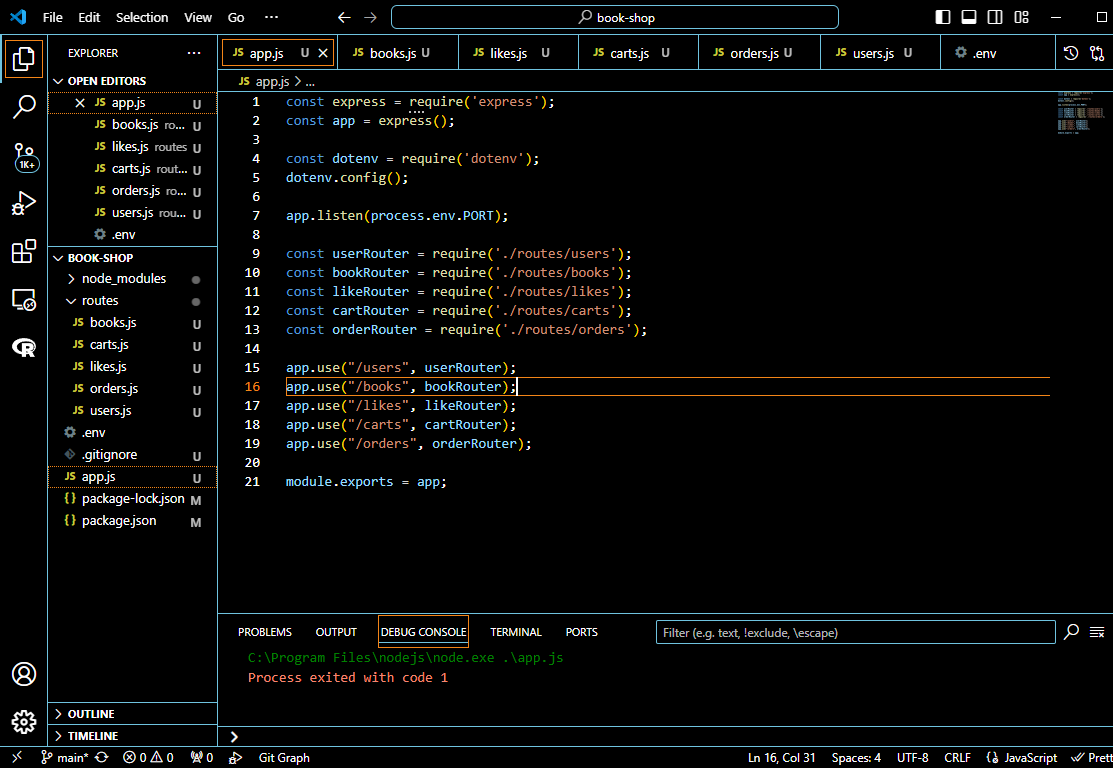Change file encoding UTF-8

(x=912, y=757)
